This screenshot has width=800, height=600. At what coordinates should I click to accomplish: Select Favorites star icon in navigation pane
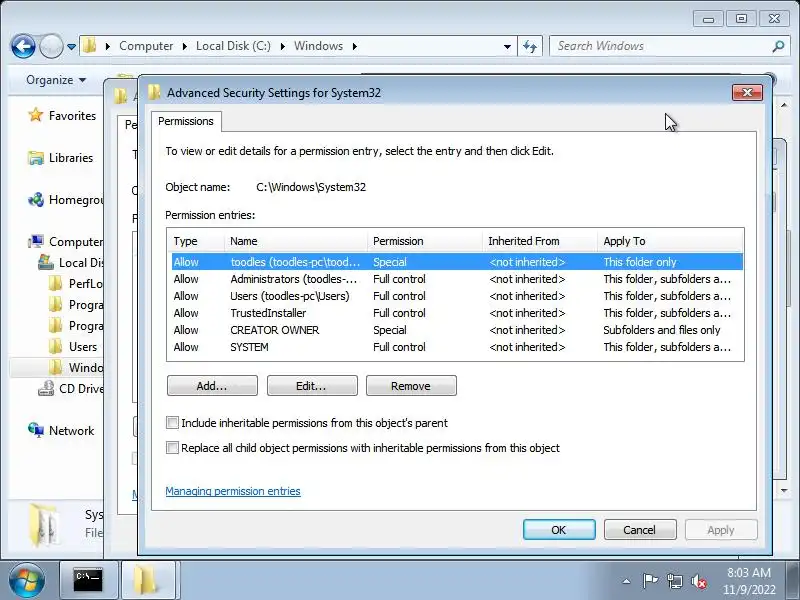[x=36, y=115]
